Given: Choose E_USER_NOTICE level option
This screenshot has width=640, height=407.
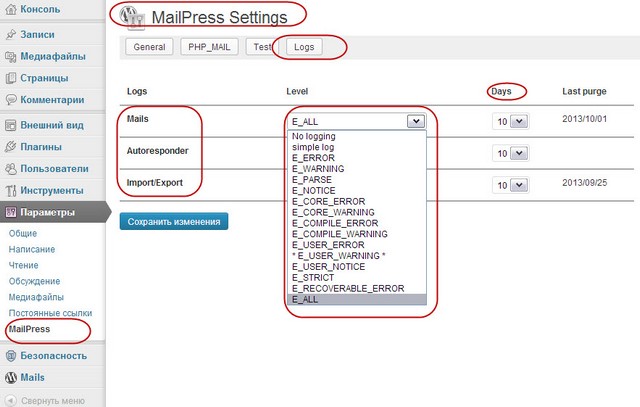Looking at the screenshot, I should pos(357,267).
